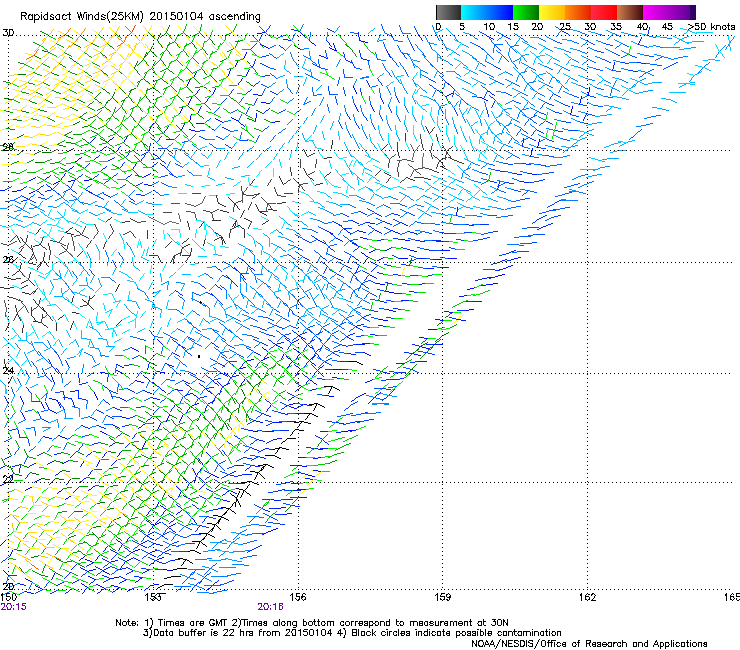Click the purple time stamp '20:16'
The image size is (740, 650).
coord(270,607)
